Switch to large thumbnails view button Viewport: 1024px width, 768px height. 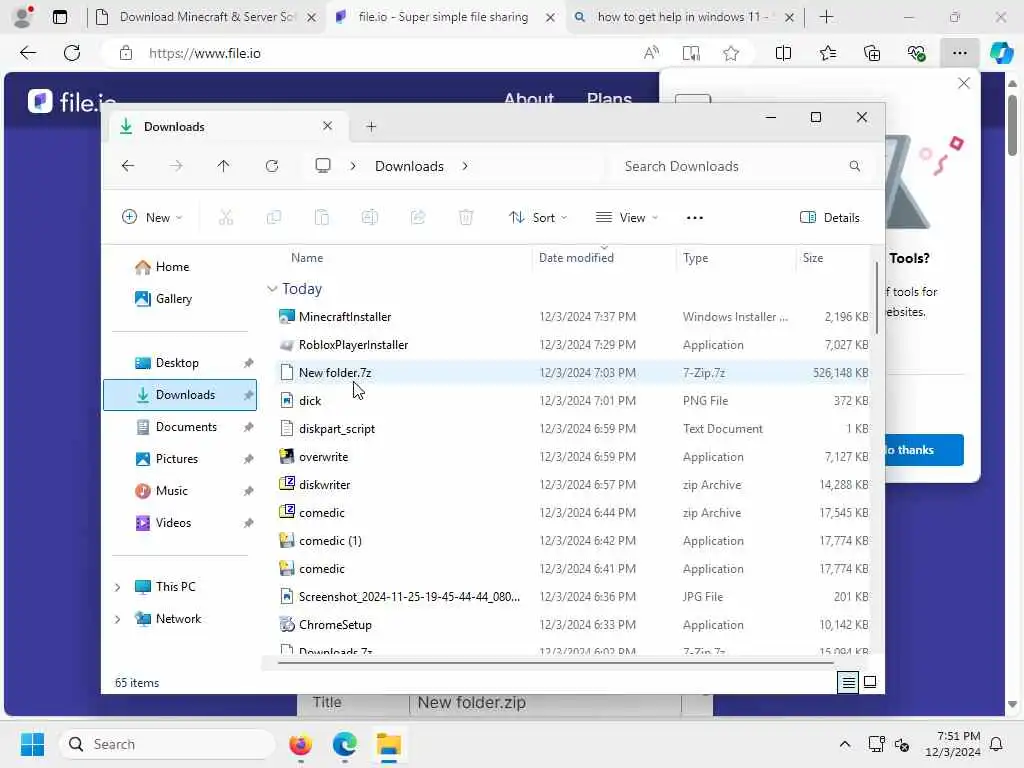tap(870, 682)
